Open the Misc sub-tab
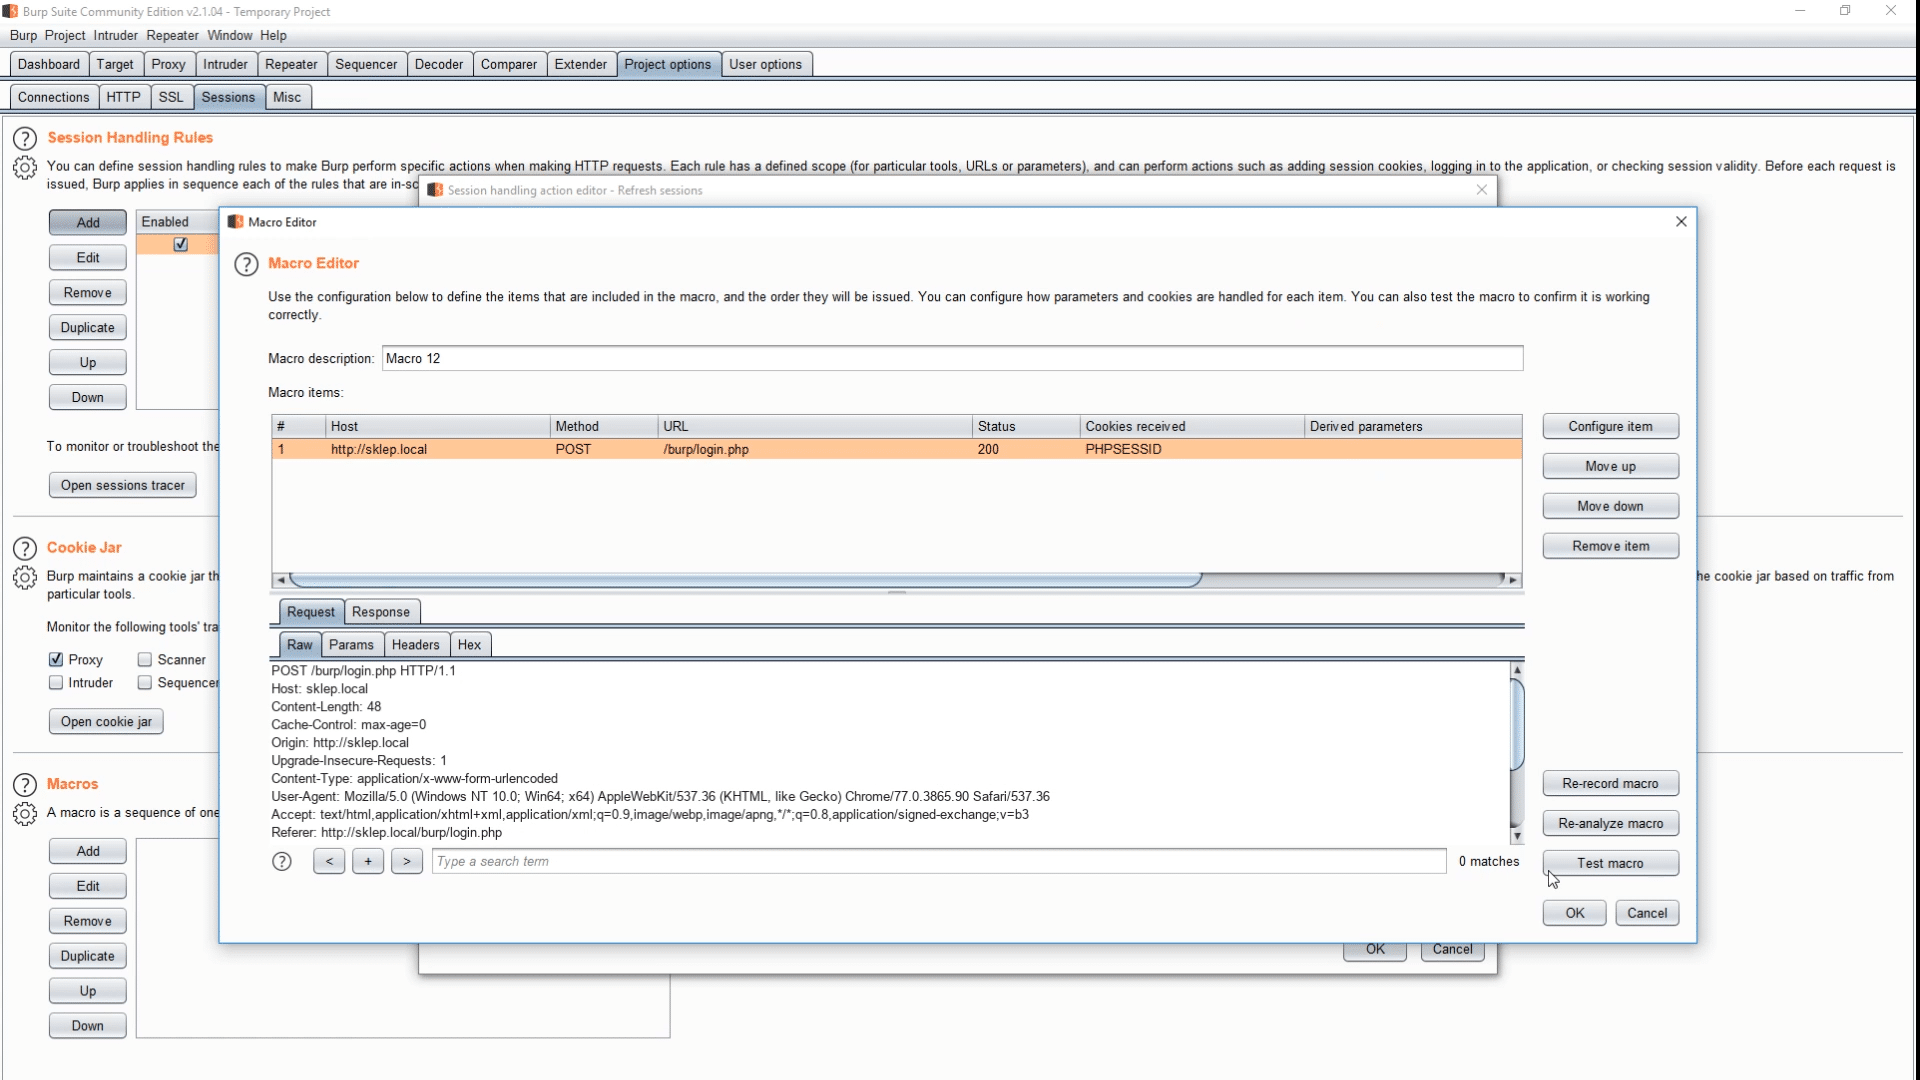The image size is (1920, 1080). [287, 97]
